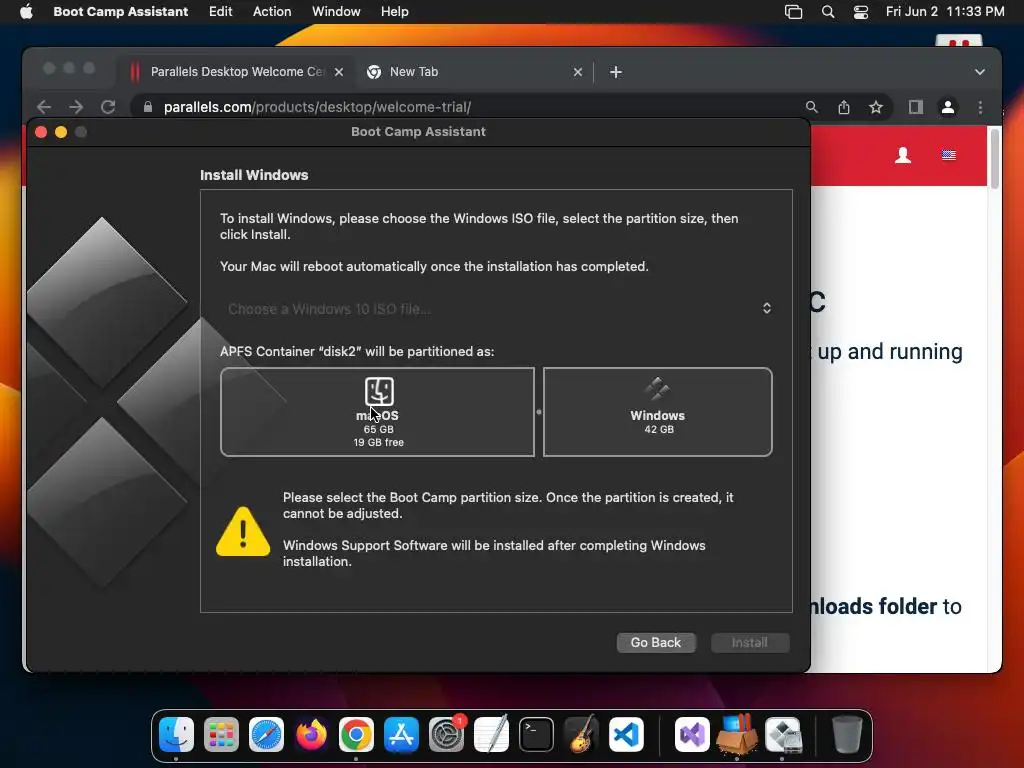Screen dimensions: 1024x768
Task: Click the lock icon in address bar
Action: coord(148,106)
